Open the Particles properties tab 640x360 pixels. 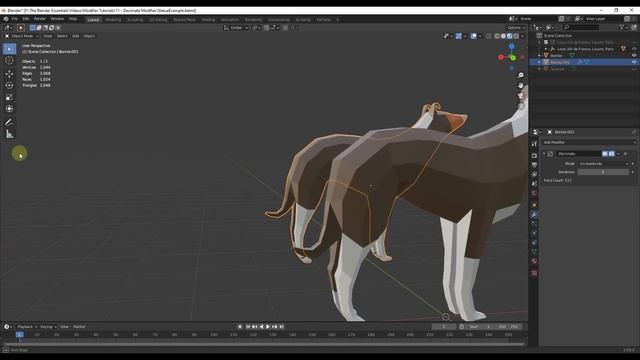point(534,224)
